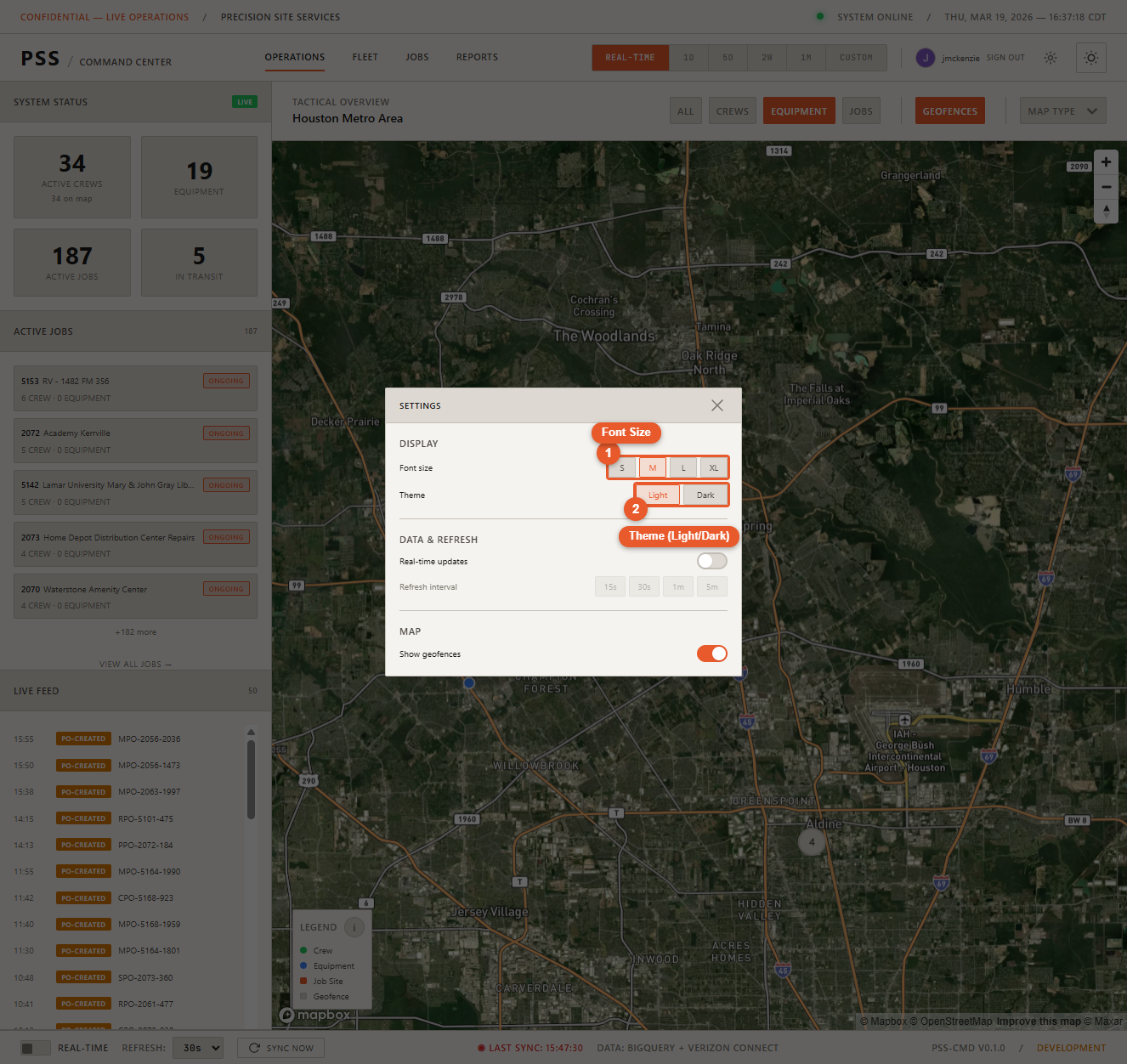Screen dimensions: 1127x1064
Task: Open the Reports navigation tab
Action: tap(477, 57)
